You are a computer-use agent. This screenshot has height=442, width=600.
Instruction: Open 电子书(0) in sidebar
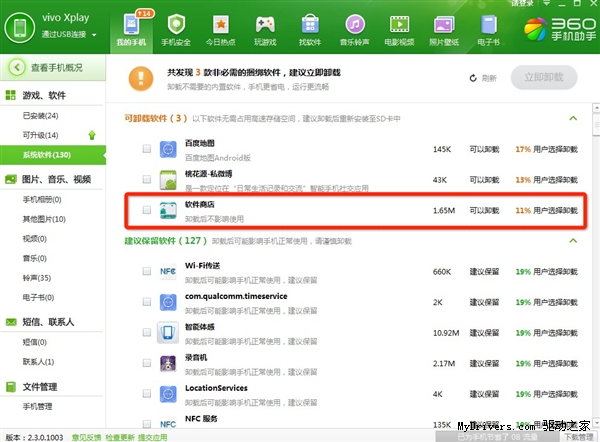click(x=38, y=297)
